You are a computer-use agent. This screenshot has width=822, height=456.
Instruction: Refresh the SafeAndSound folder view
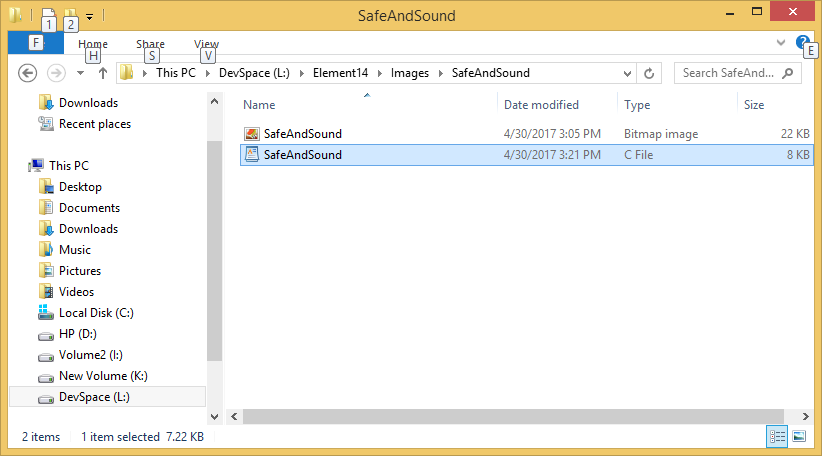pyautogui.click(x=650, y=73)
